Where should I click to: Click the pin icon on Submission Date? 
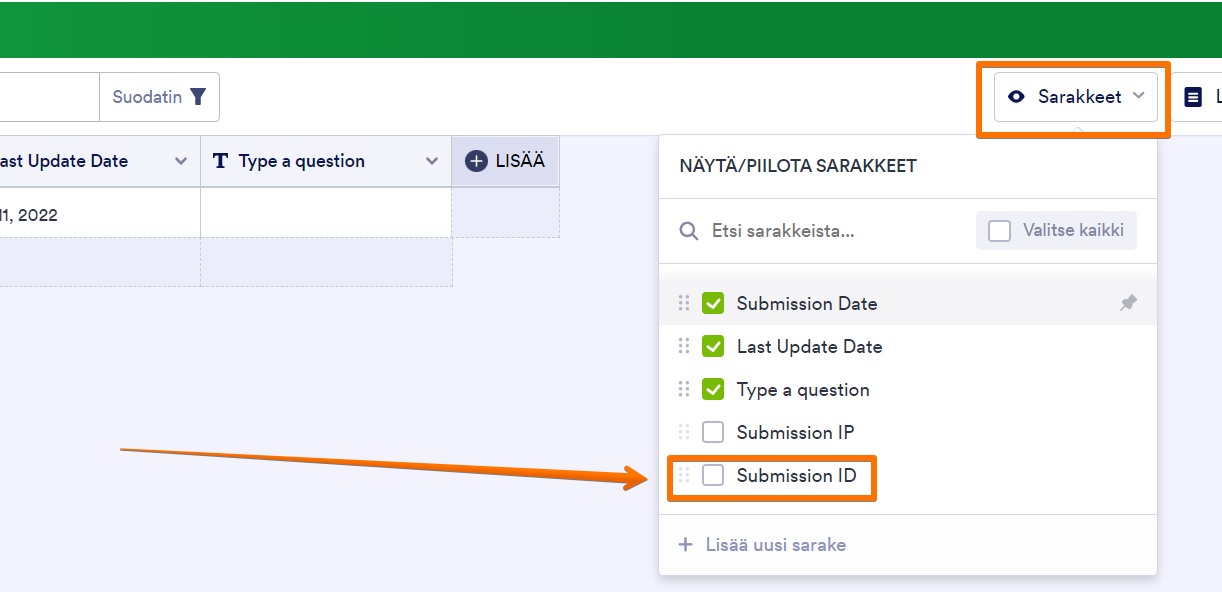(x=1128, y=303)
